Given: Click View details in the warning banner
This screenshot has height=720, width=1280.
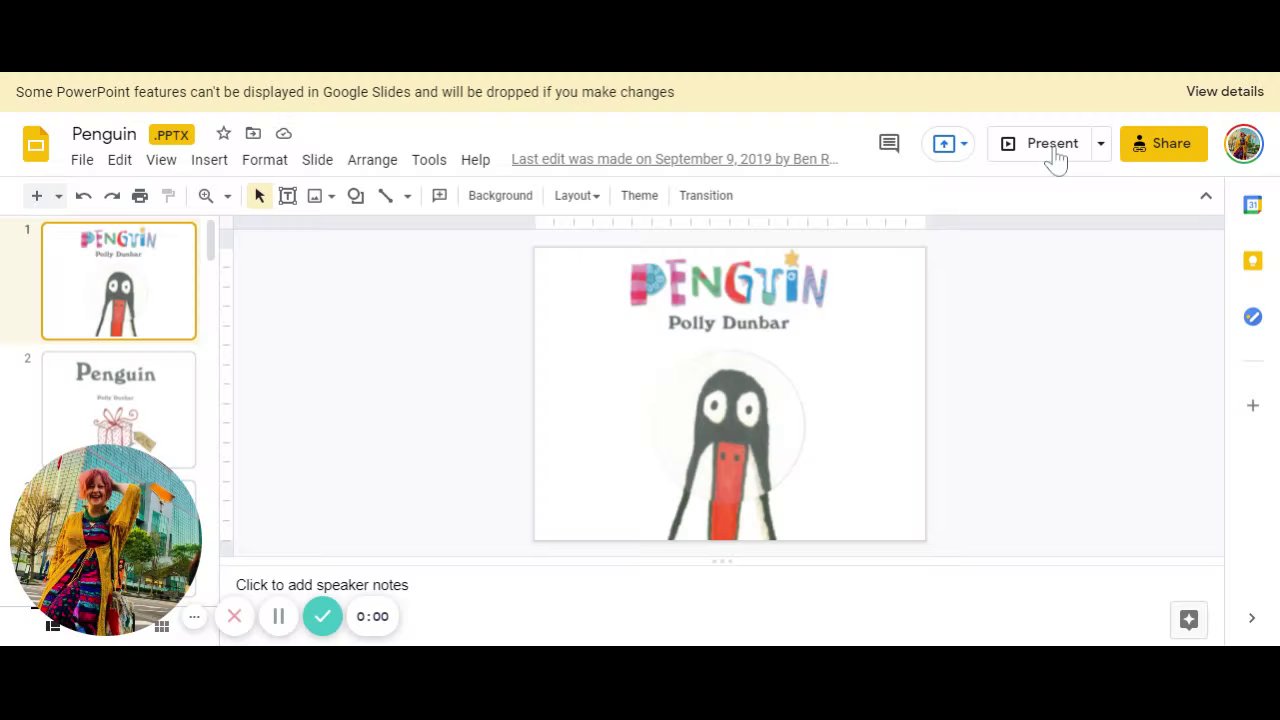Looking at the screenshot, I should click(1225, 92).
